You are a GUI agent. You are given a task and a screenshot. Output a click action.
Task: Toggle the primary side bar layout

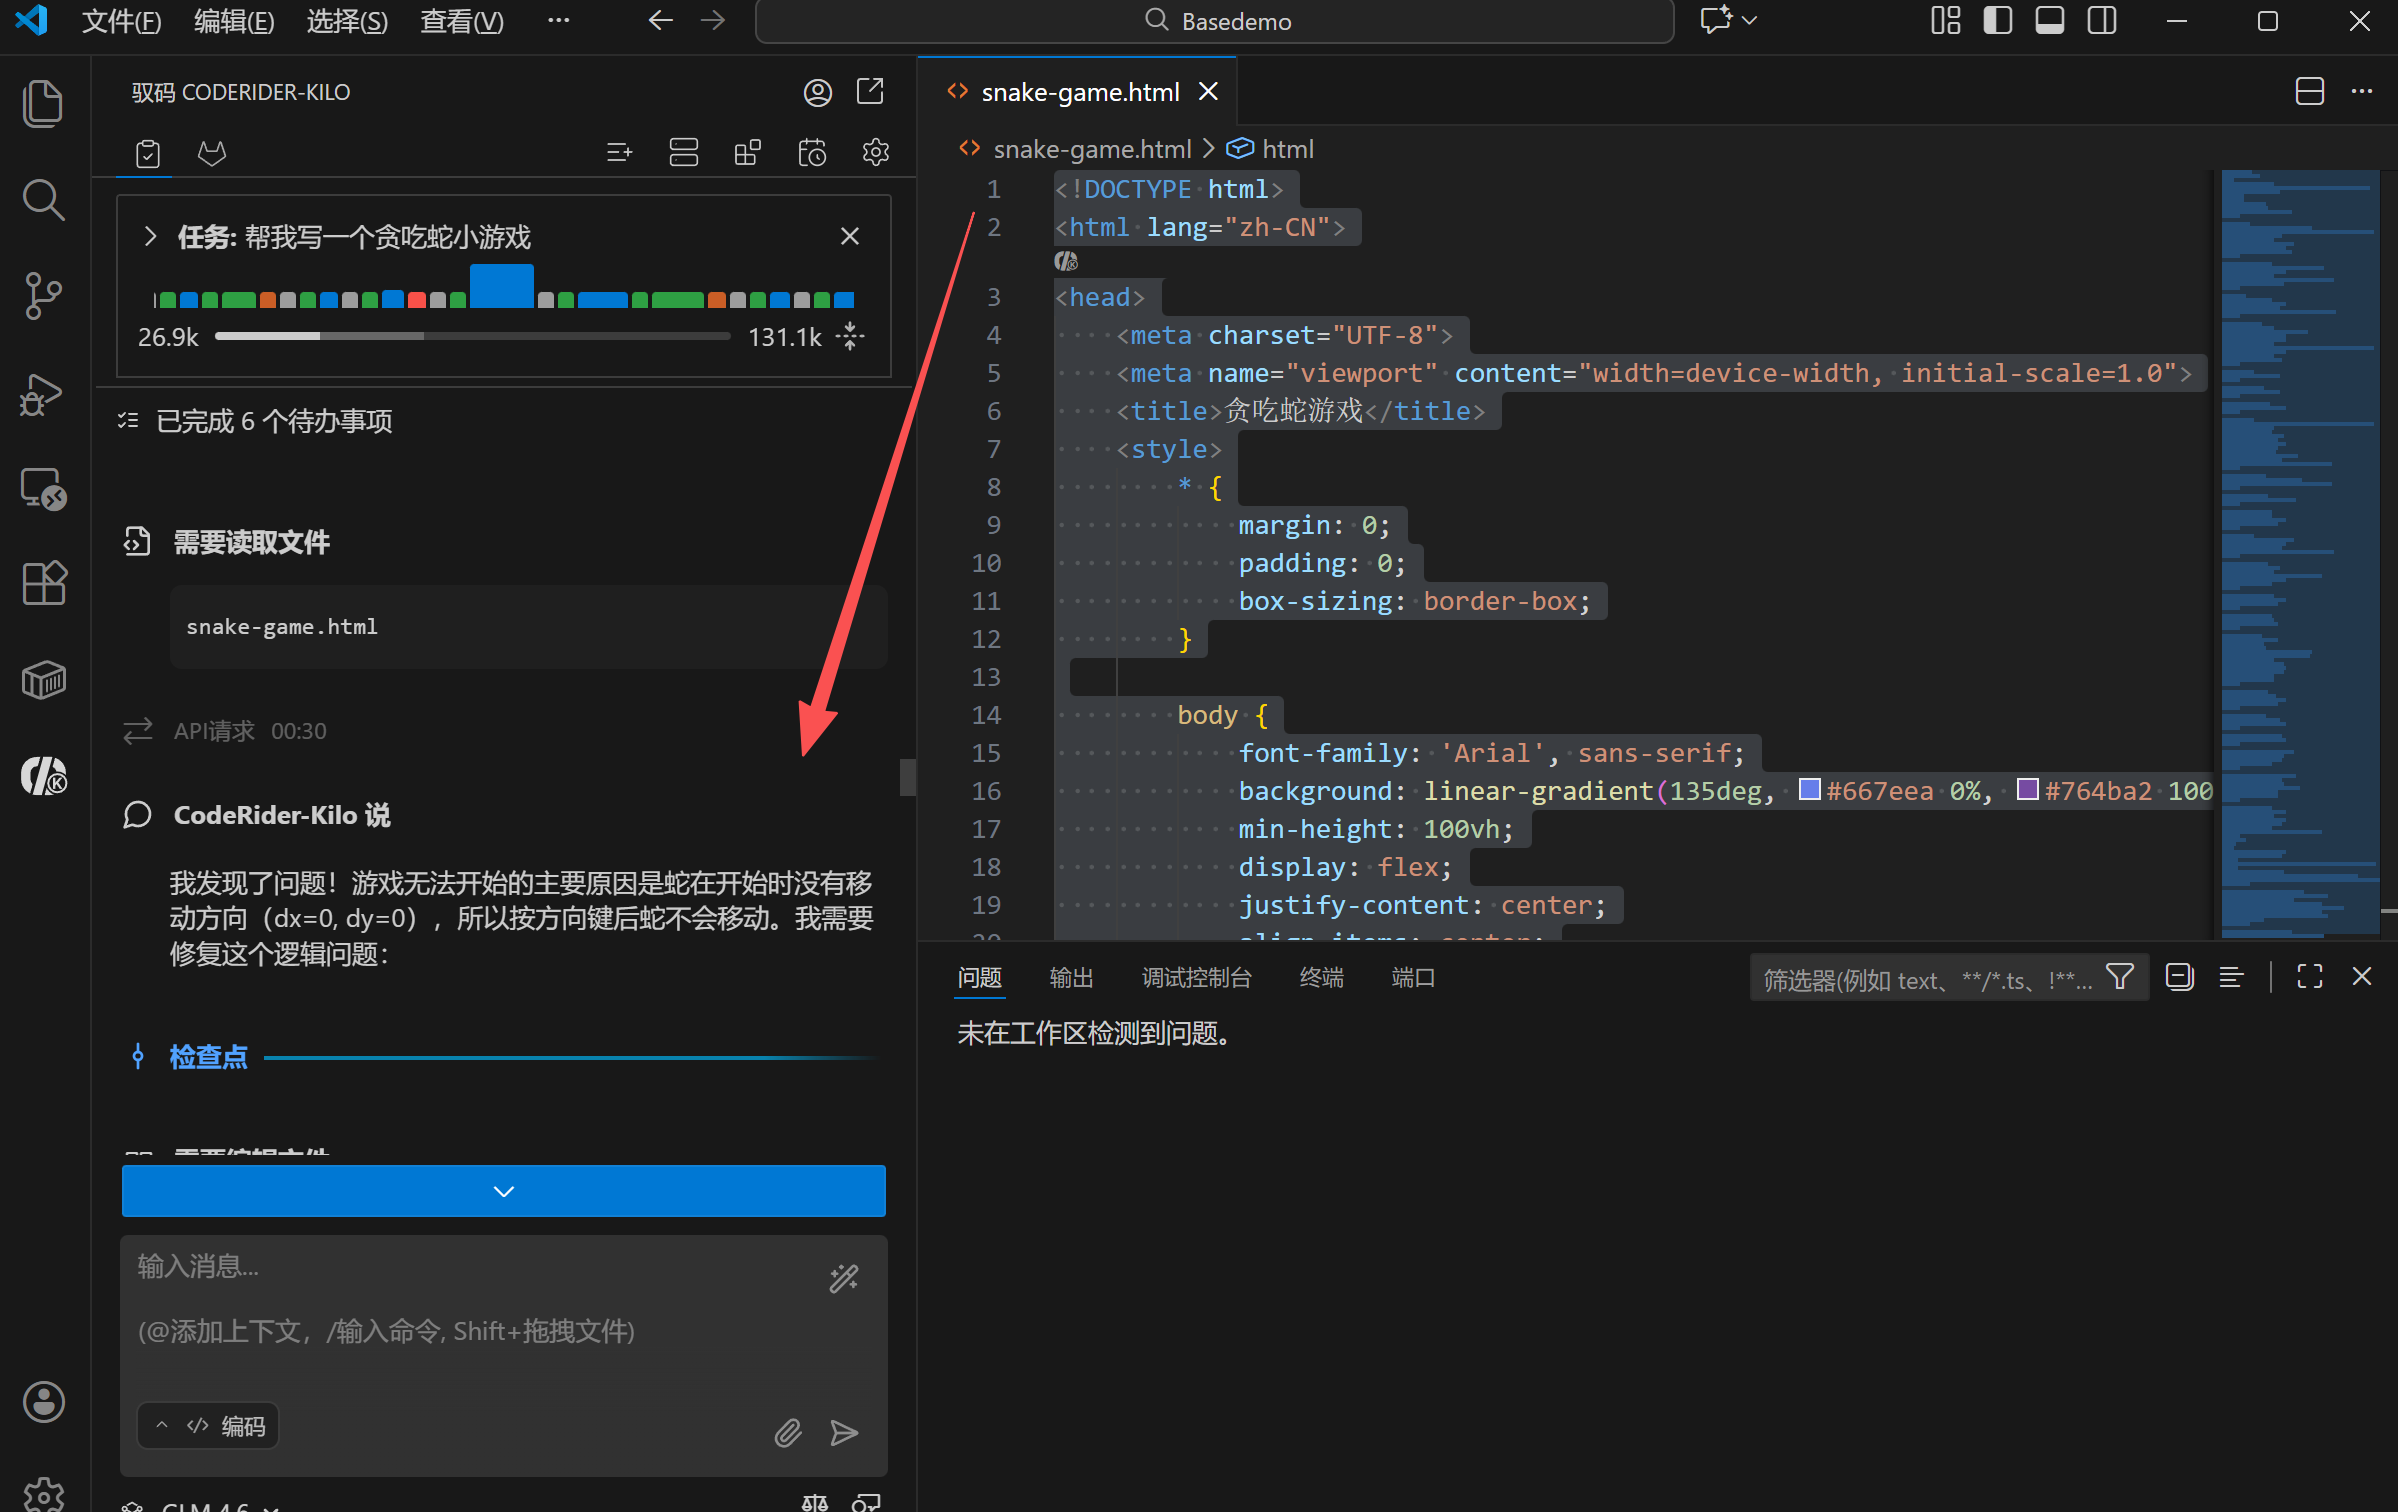pyautogui.click(x=1997, y=21)
